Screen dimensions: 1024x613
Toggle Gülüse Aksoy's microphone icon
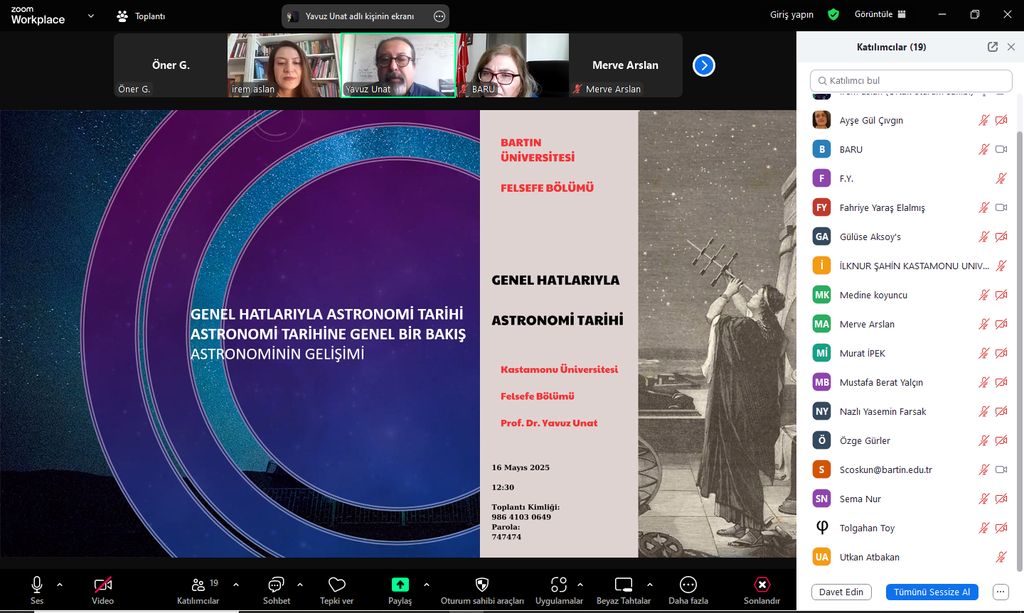coord(984,237)
